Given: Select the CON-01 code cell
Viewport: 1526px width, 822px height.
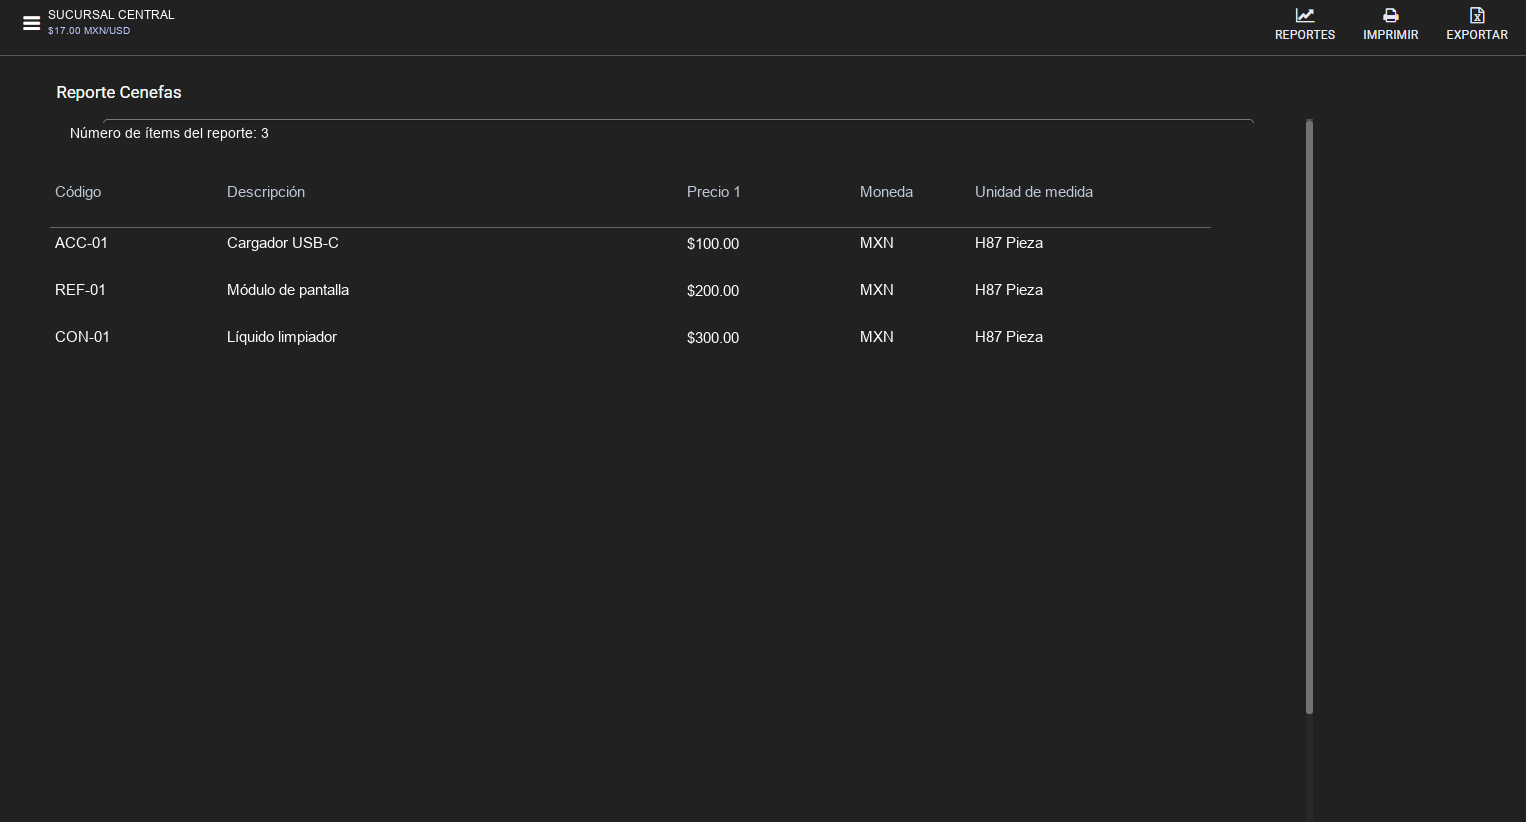Looking at the screenshot, I should click(82, 337).
